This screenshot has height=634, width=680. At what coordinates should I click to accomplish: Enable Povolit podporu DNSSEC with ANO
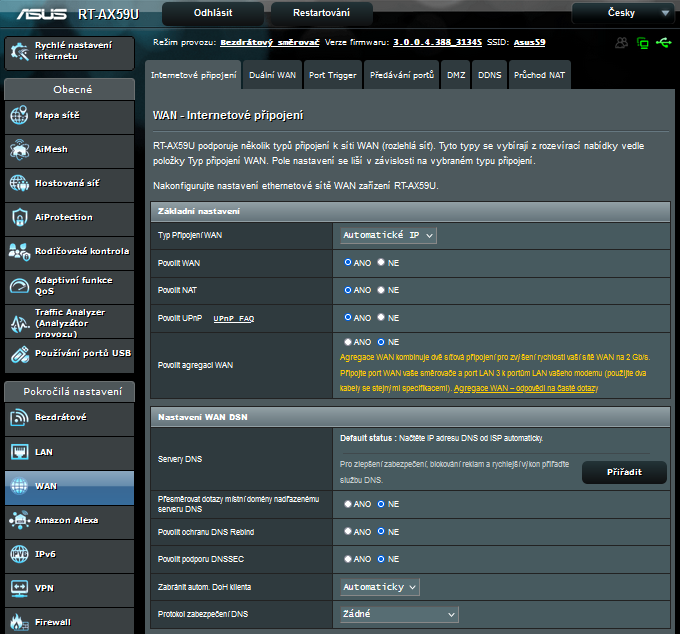348,558
